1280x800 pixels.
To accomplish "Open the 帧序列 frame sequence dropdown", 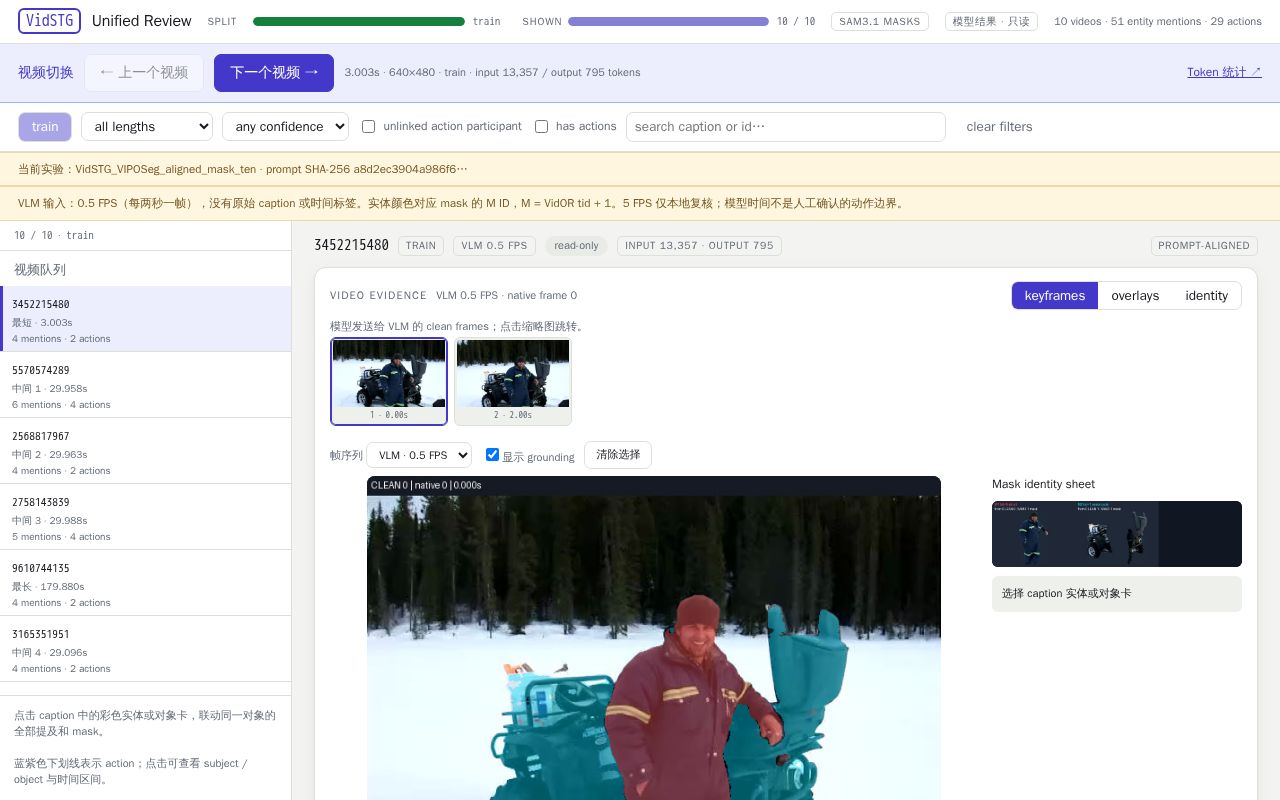I will (x=419, y=455).
